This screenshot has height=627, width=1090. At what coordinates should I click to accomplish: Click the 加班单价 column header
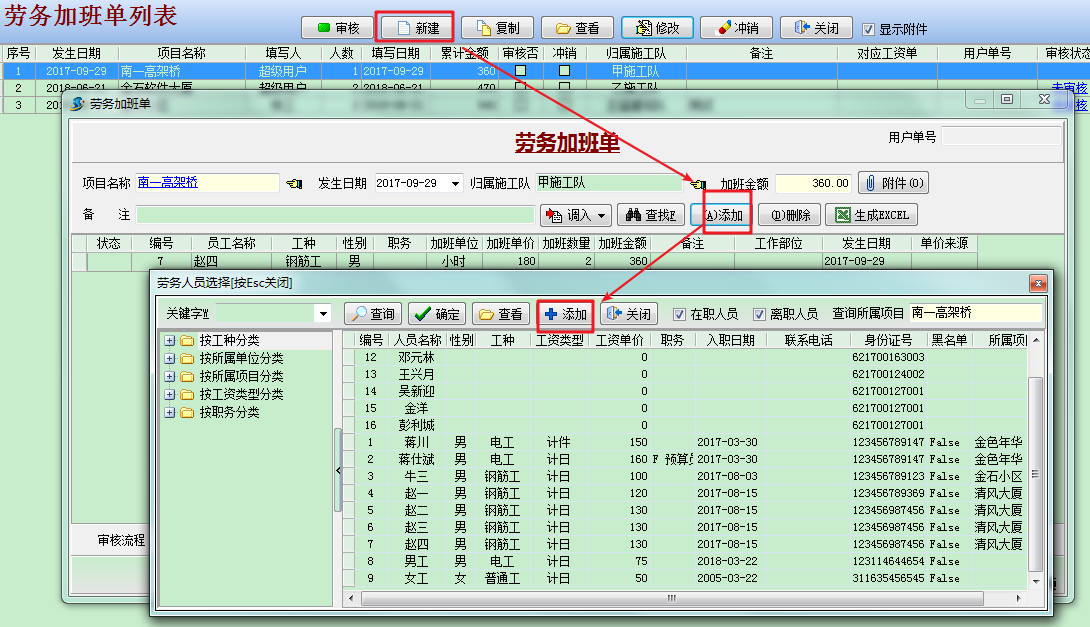coord(510,243)
